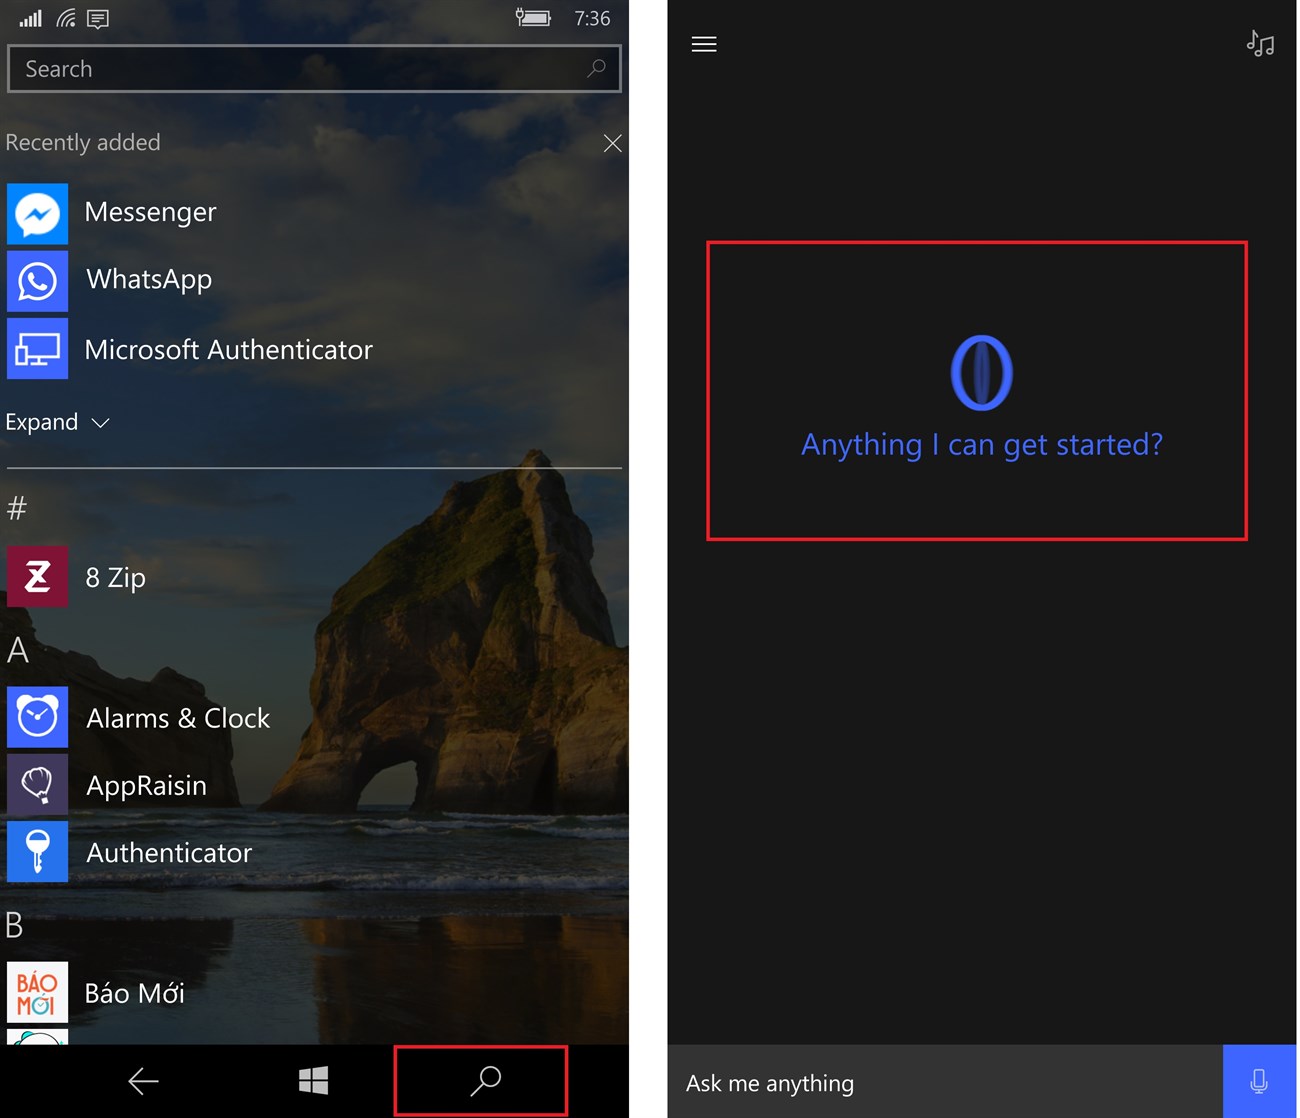Viewport: 1300px width, 1118px height.
Task: Tap the magnifier inside the Search box
Action: 596,68
